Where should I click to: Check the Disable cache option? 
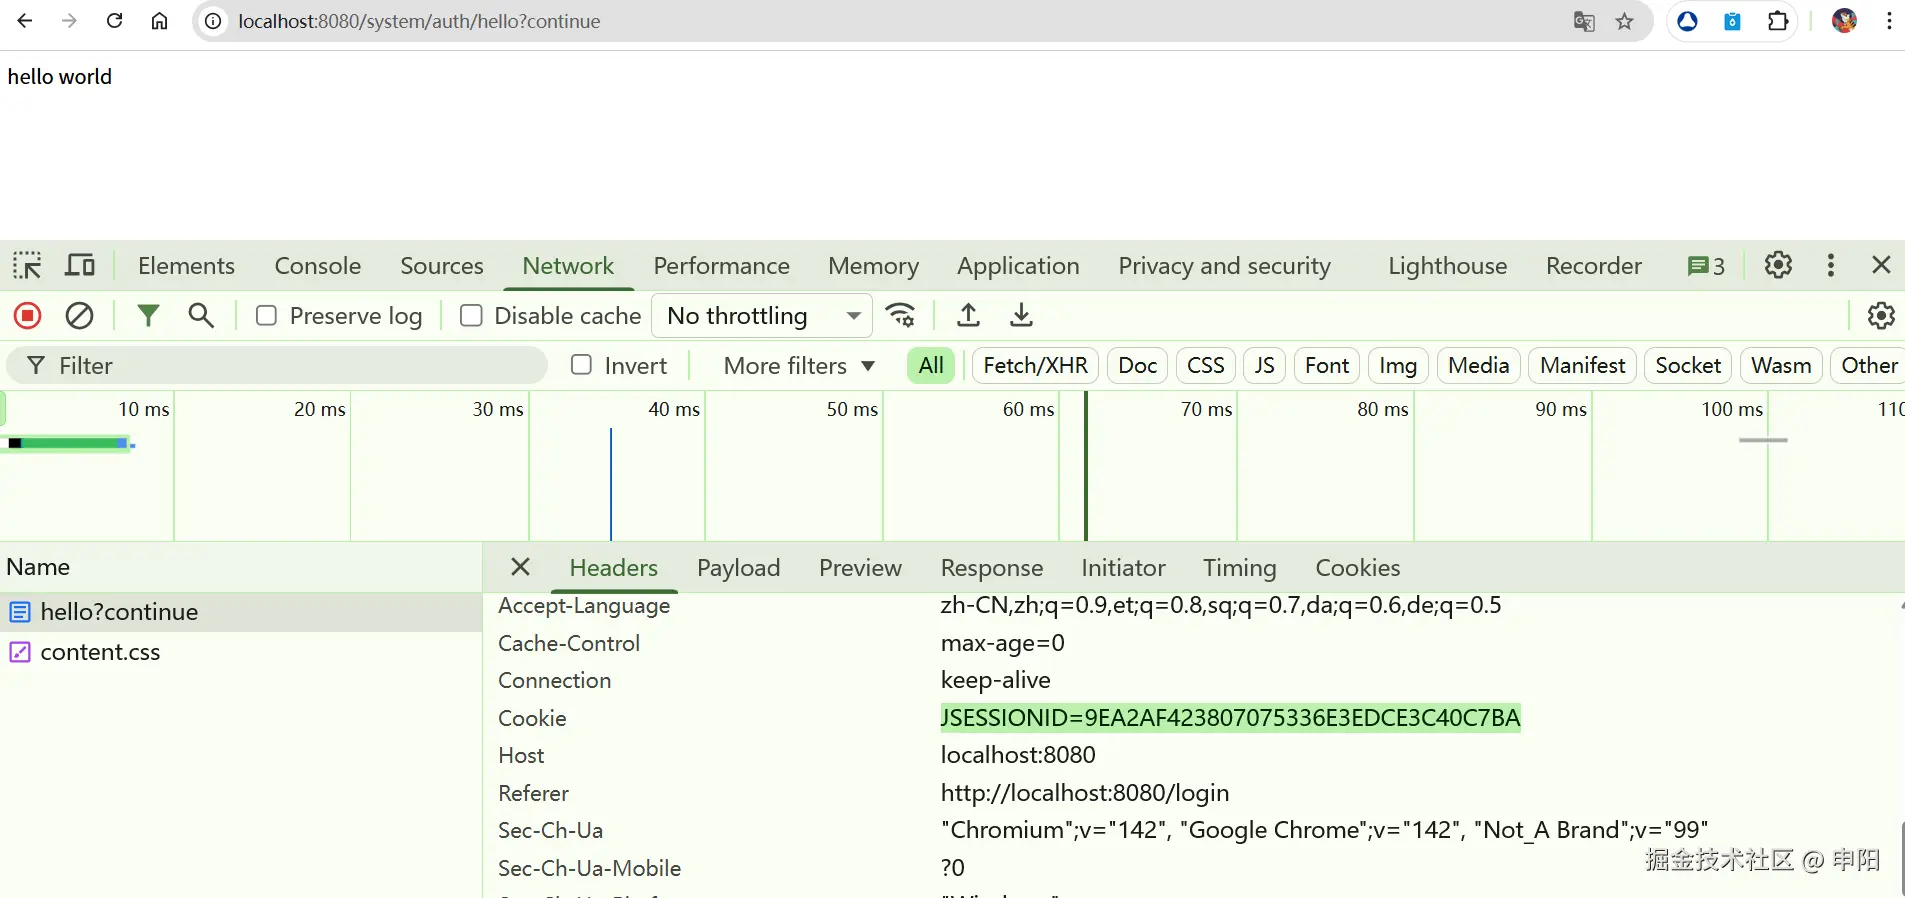(x=471, y=316)
